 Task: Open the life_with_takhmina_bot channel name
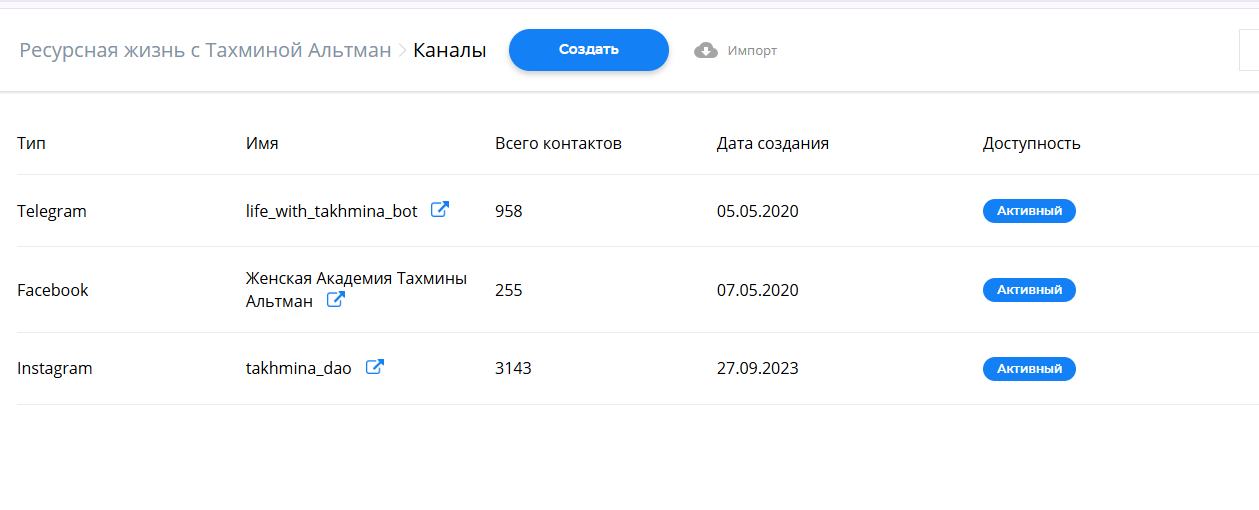click(x=331, y=211)
